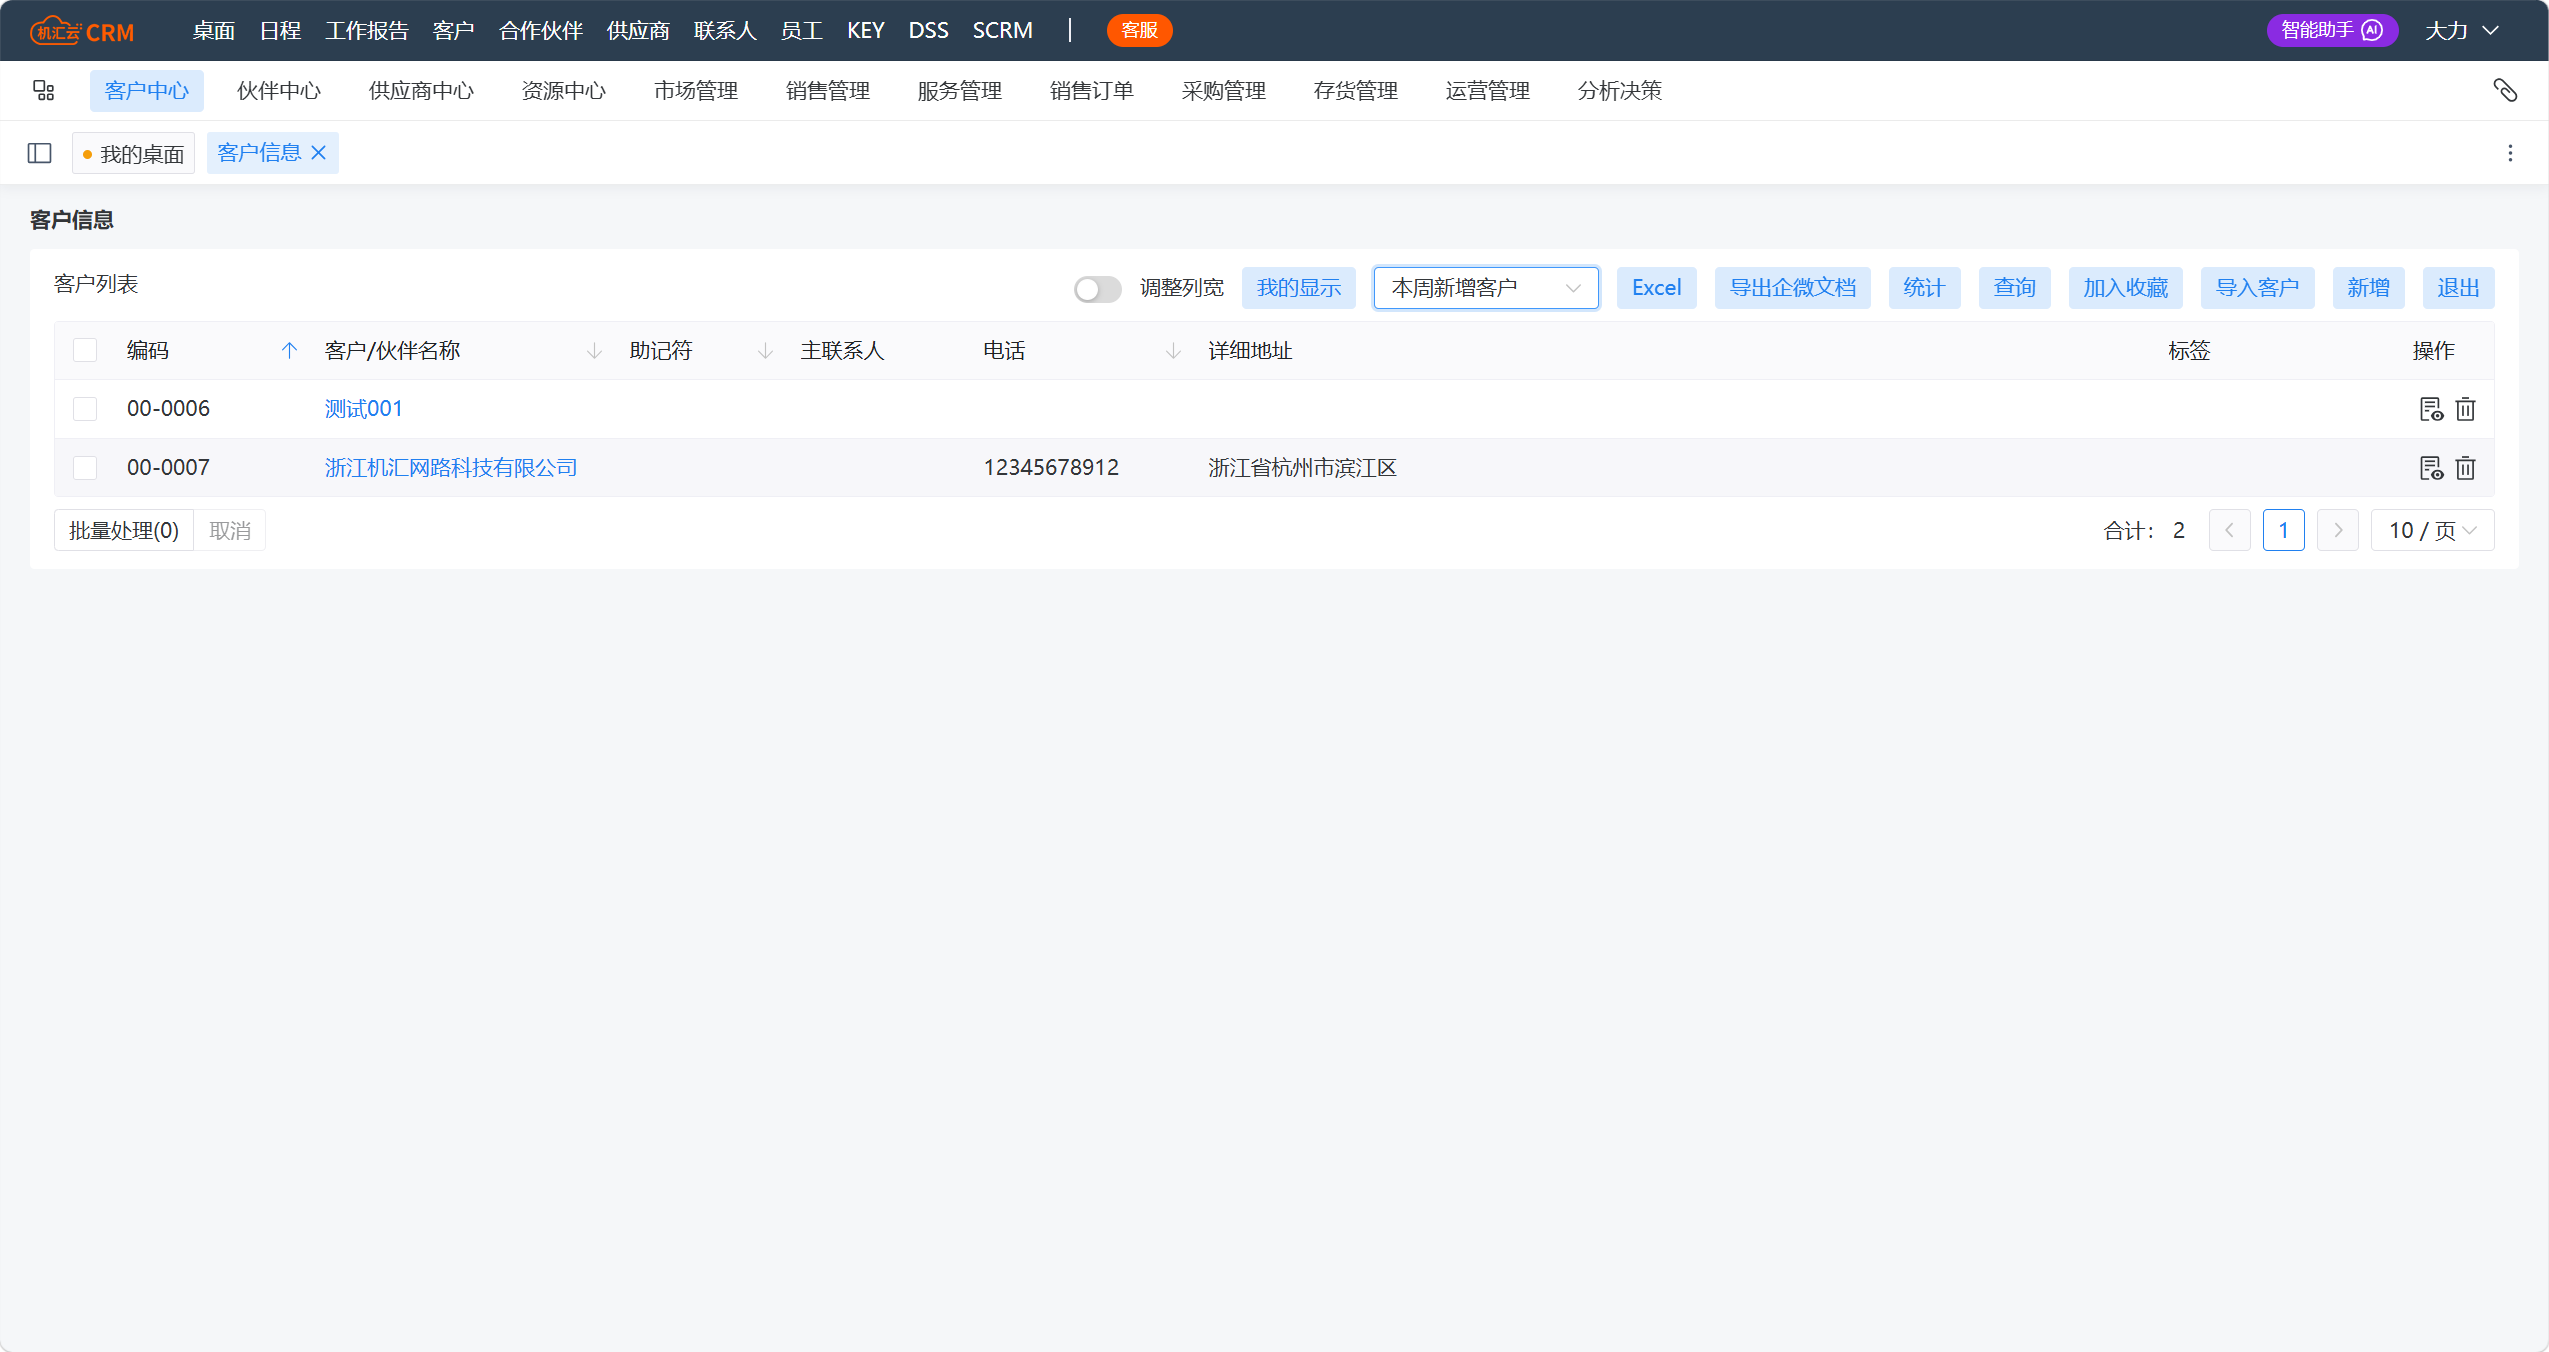Switch to 分析决策 module
This screenshot has width=2549, height=1352.
[1620, 91]
